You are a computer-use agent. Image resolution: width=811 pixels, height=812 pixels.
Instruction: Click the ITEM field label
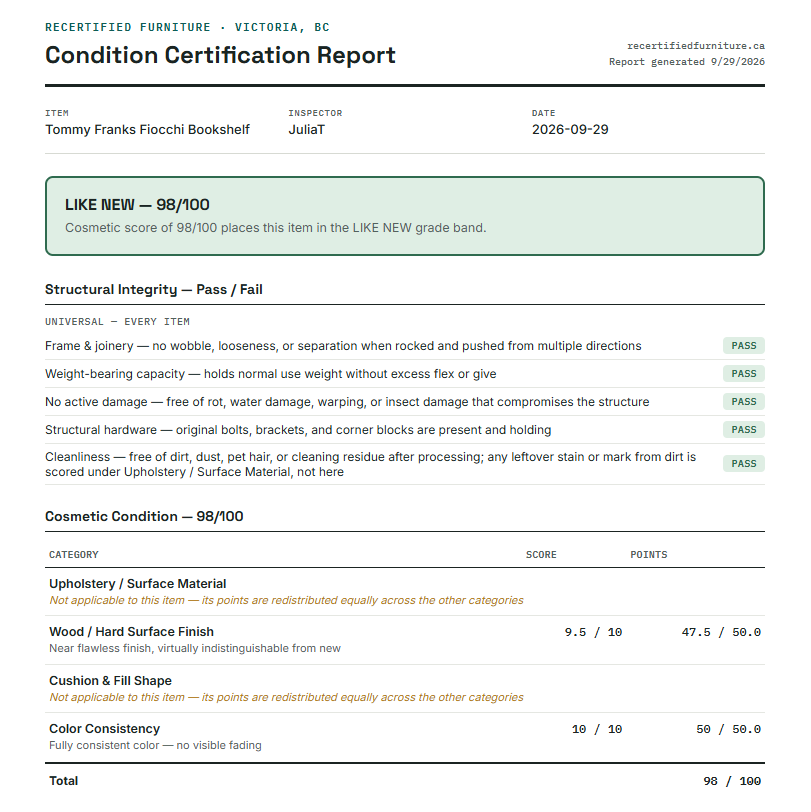[57, 113]
